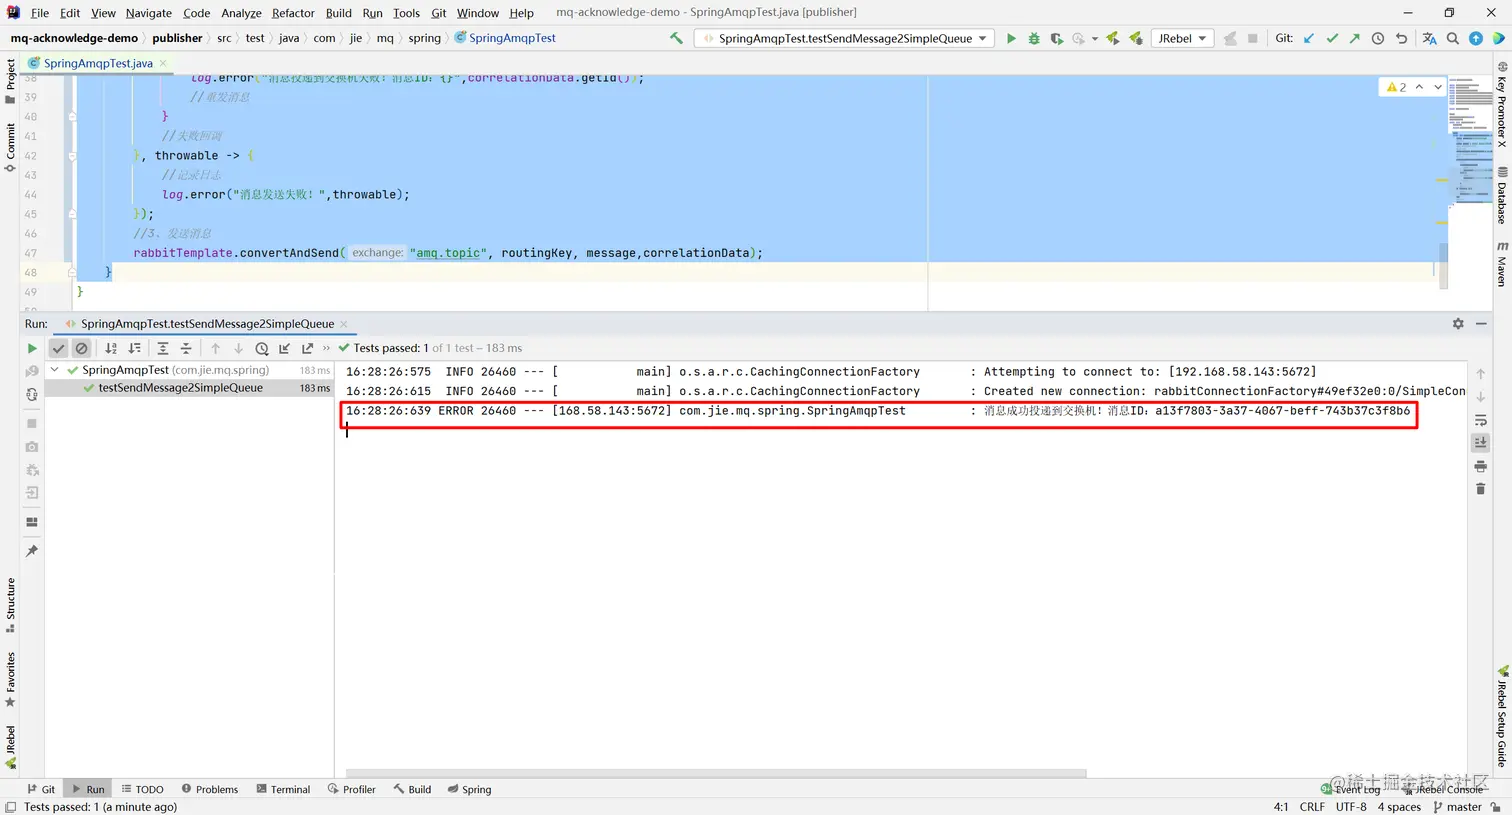Collapse the SpringAmqpTest tree node

pyautogui.click(x=55, y=370)
